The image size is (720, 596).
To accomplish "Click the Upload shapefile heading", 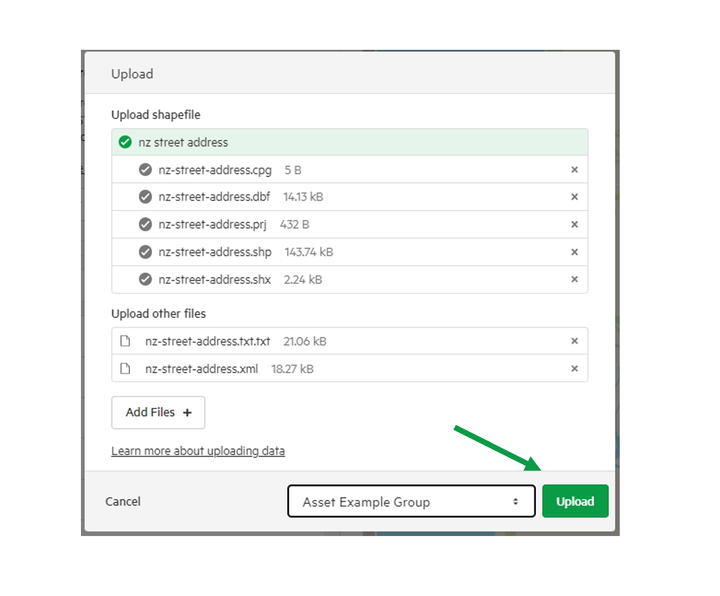I will [156, 115].
